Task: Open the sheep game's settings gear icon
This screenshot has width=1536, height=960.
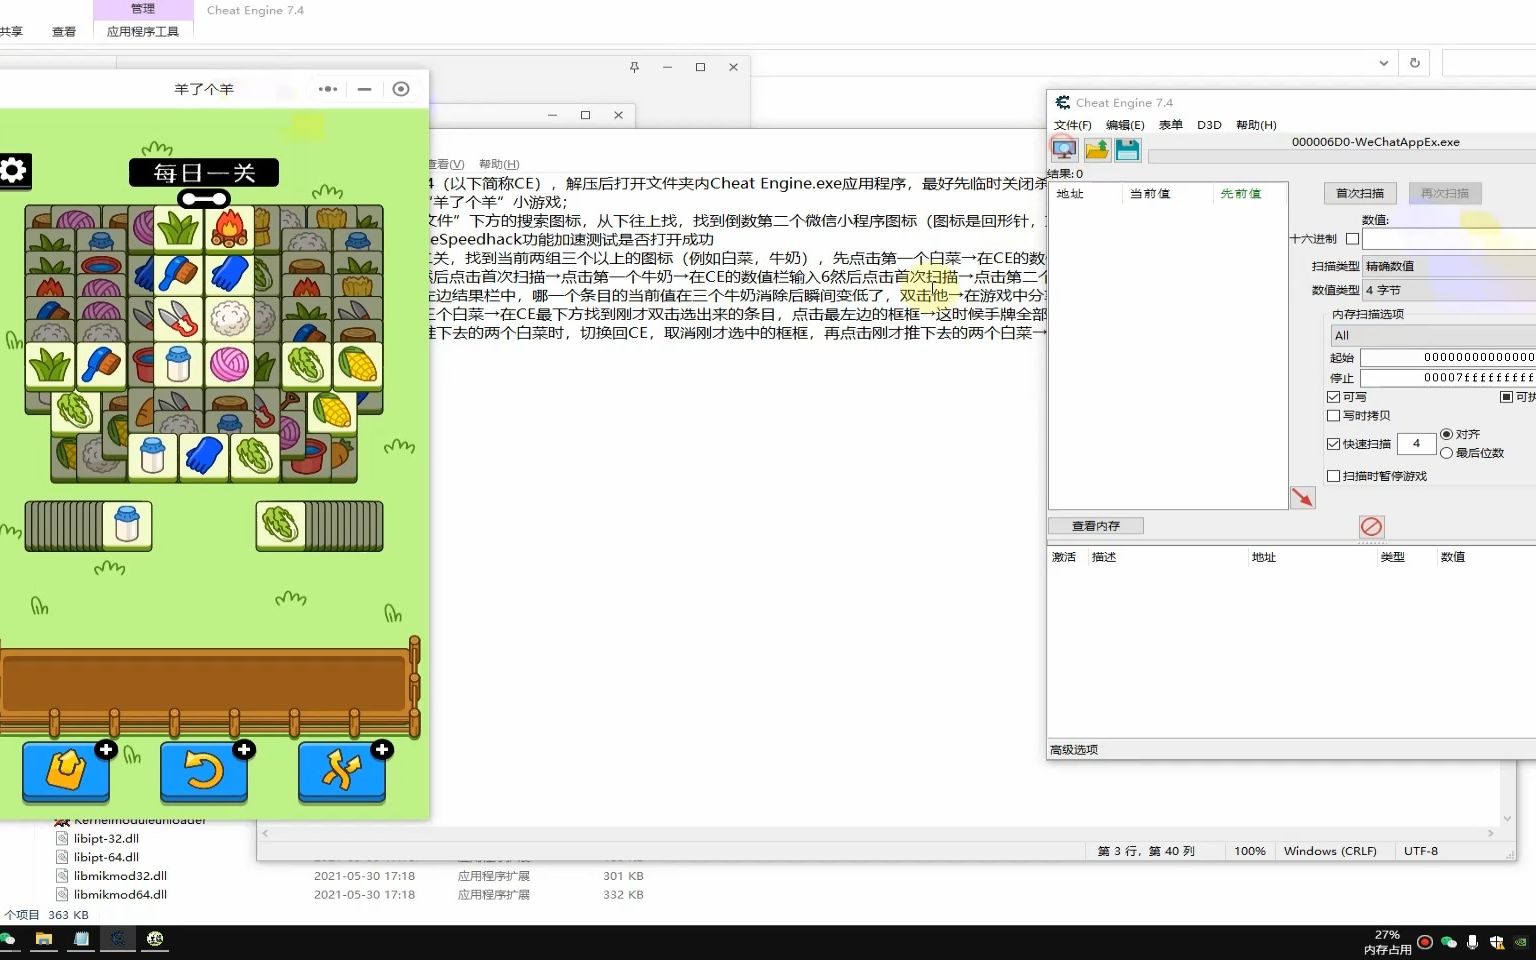Action: tap(13, 171)
